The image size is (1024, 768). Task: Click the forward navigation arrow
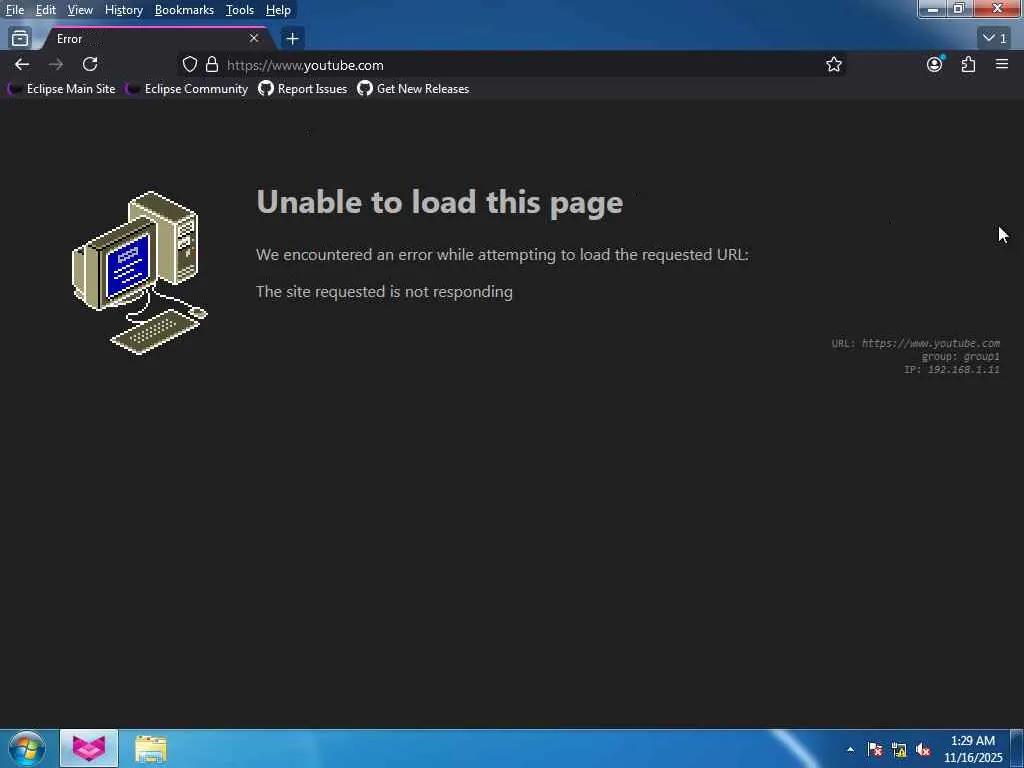point(56,64)
